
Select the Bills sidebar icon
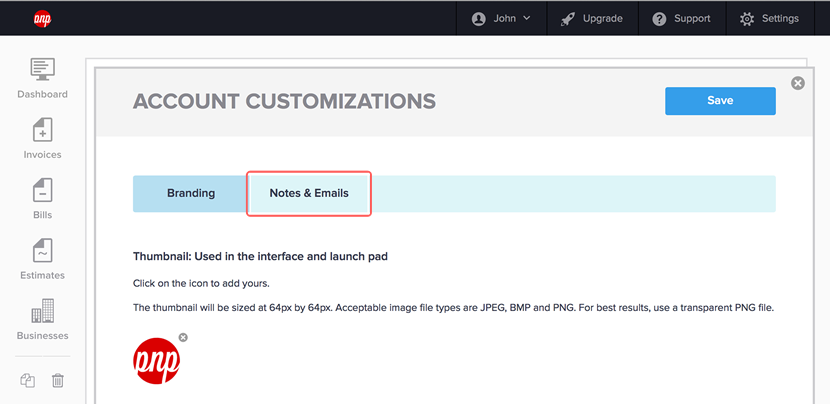tap(42, 199)
